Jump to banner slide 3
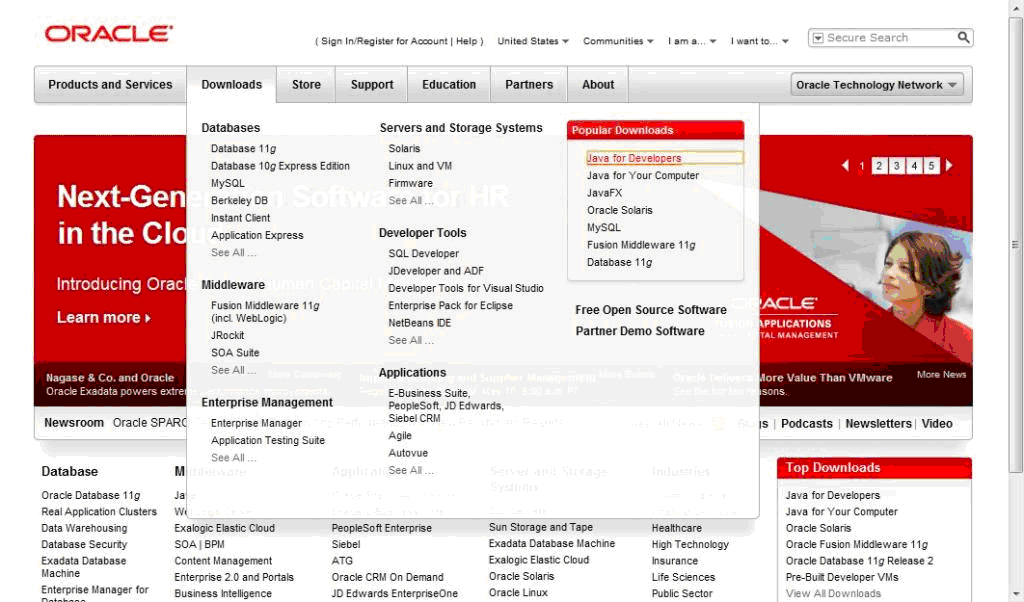Screen dimensions: 1024x602 [x=897, y=166]
